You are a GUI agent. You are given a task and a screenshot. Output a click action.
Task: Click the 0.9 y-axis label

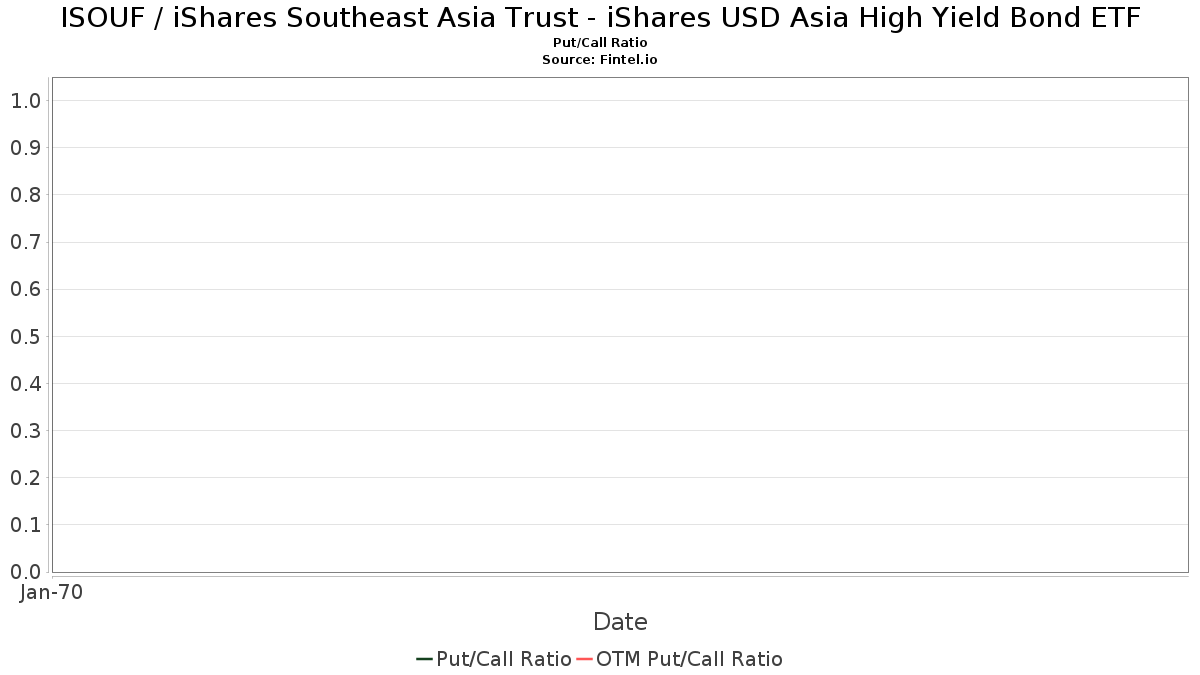pyautogui.click(x=25, y=148)
